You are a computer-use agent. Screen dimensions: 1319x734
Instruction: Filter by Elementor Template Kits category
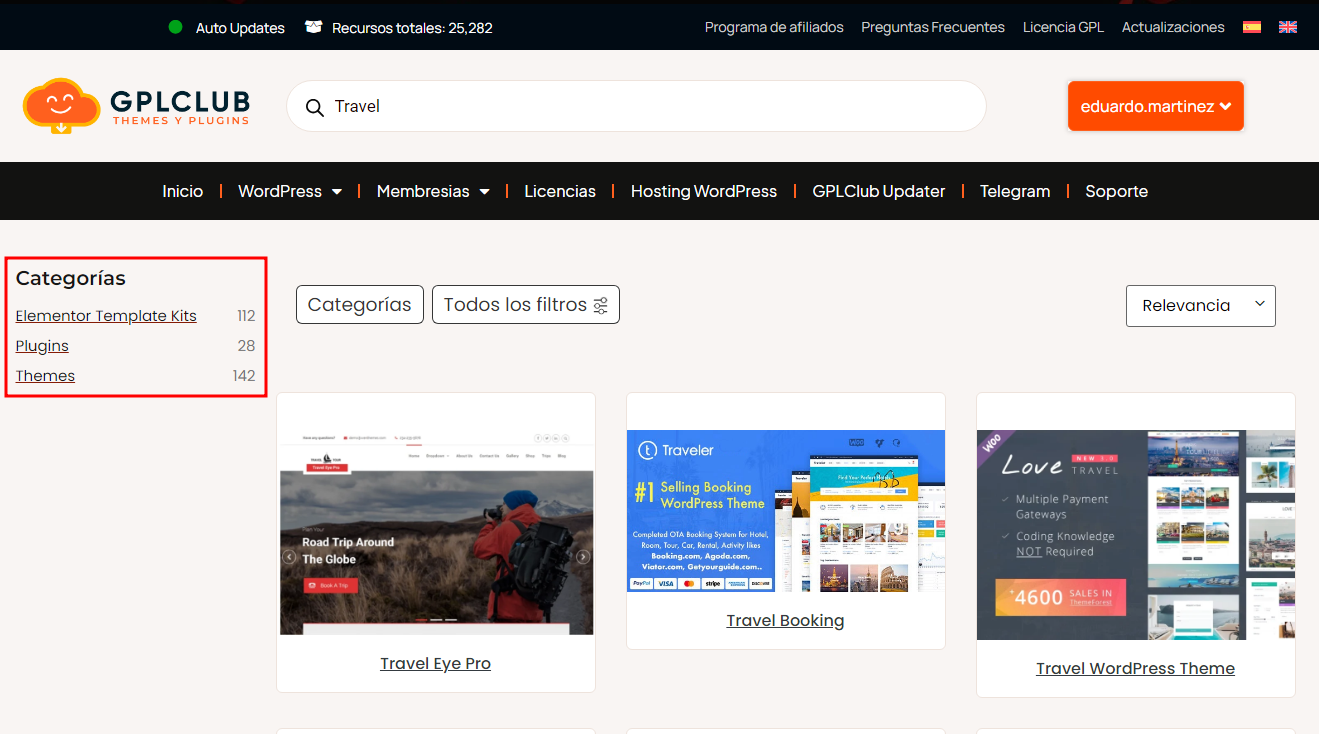[x=106, y=316]
